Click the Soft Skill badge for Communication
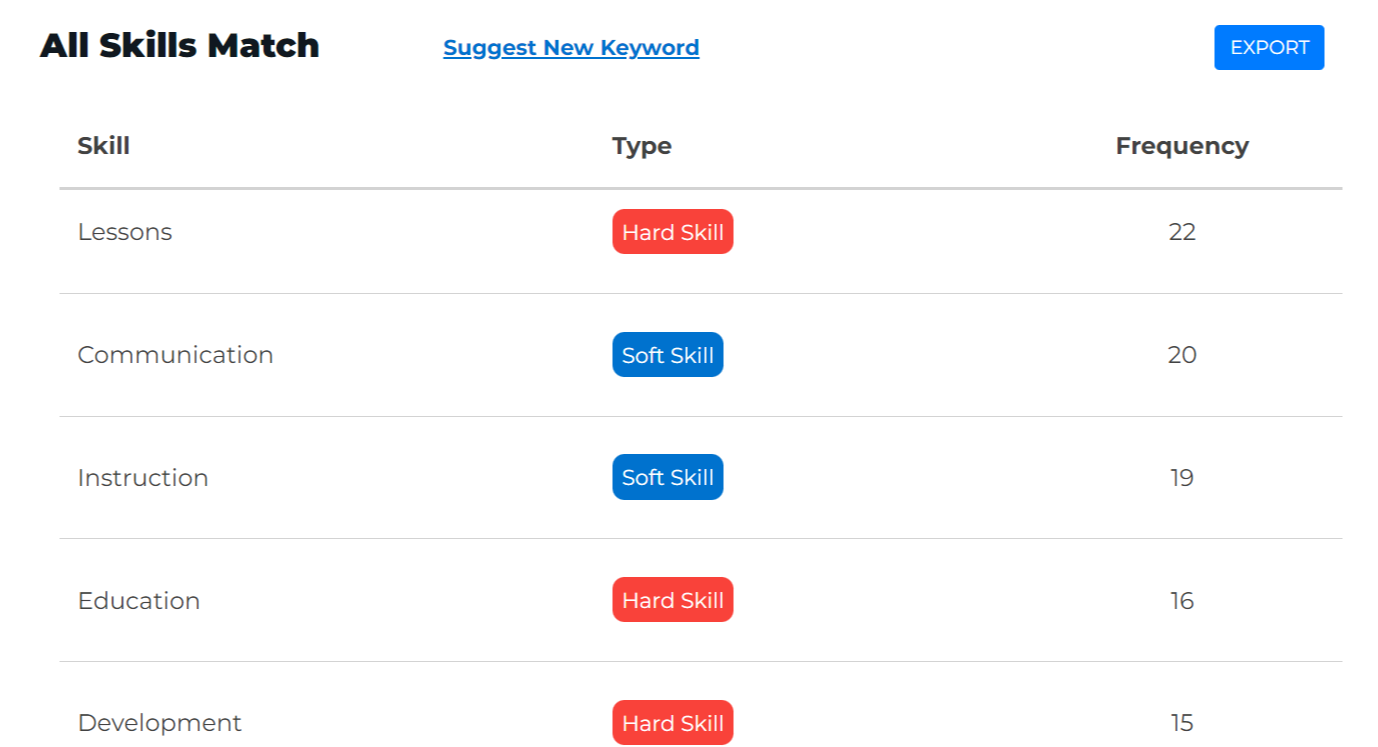 click(x=668, y=355)
